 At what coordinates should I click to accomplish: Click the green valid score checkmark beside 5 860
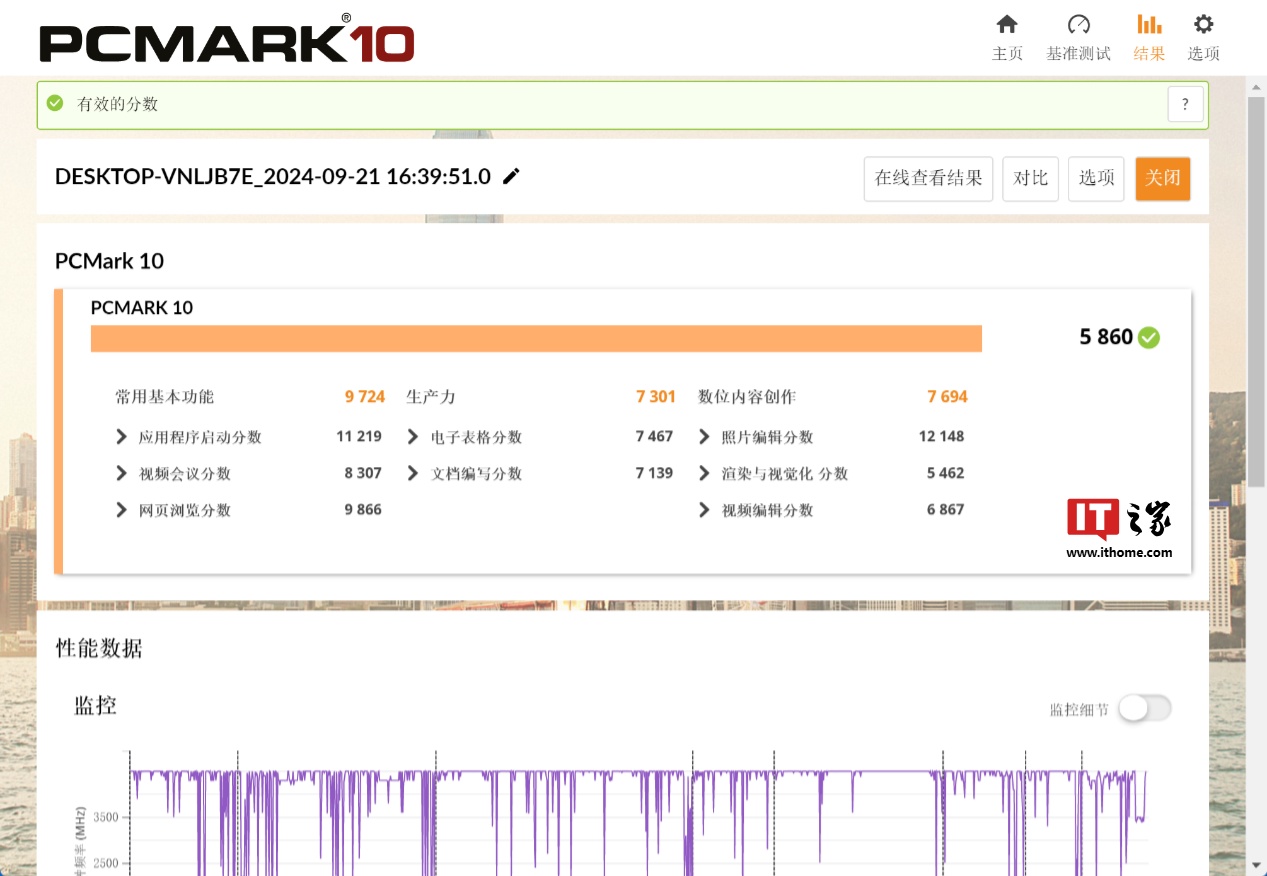click(x=1149, y=338)
